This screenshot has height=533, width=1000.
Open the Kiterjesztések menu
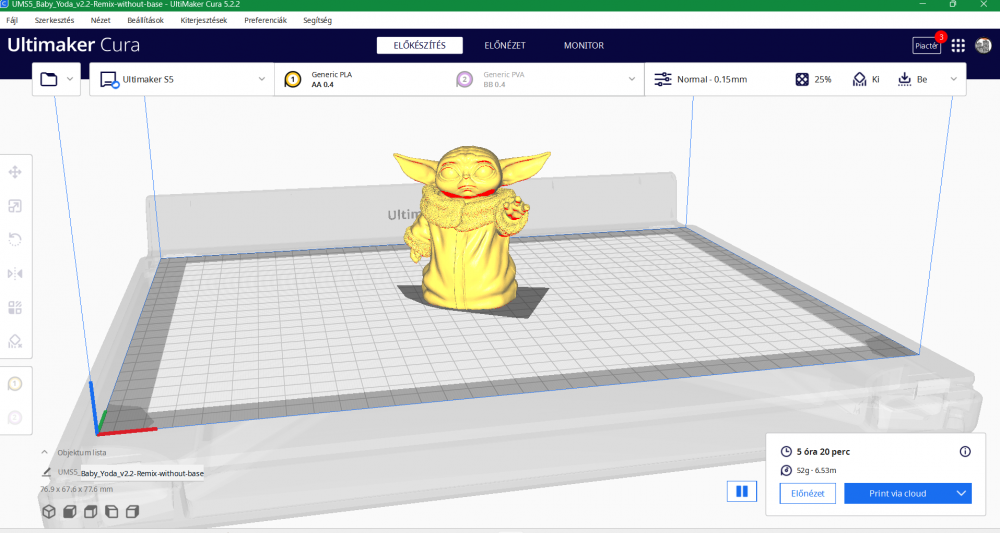[x=203, y=20]
